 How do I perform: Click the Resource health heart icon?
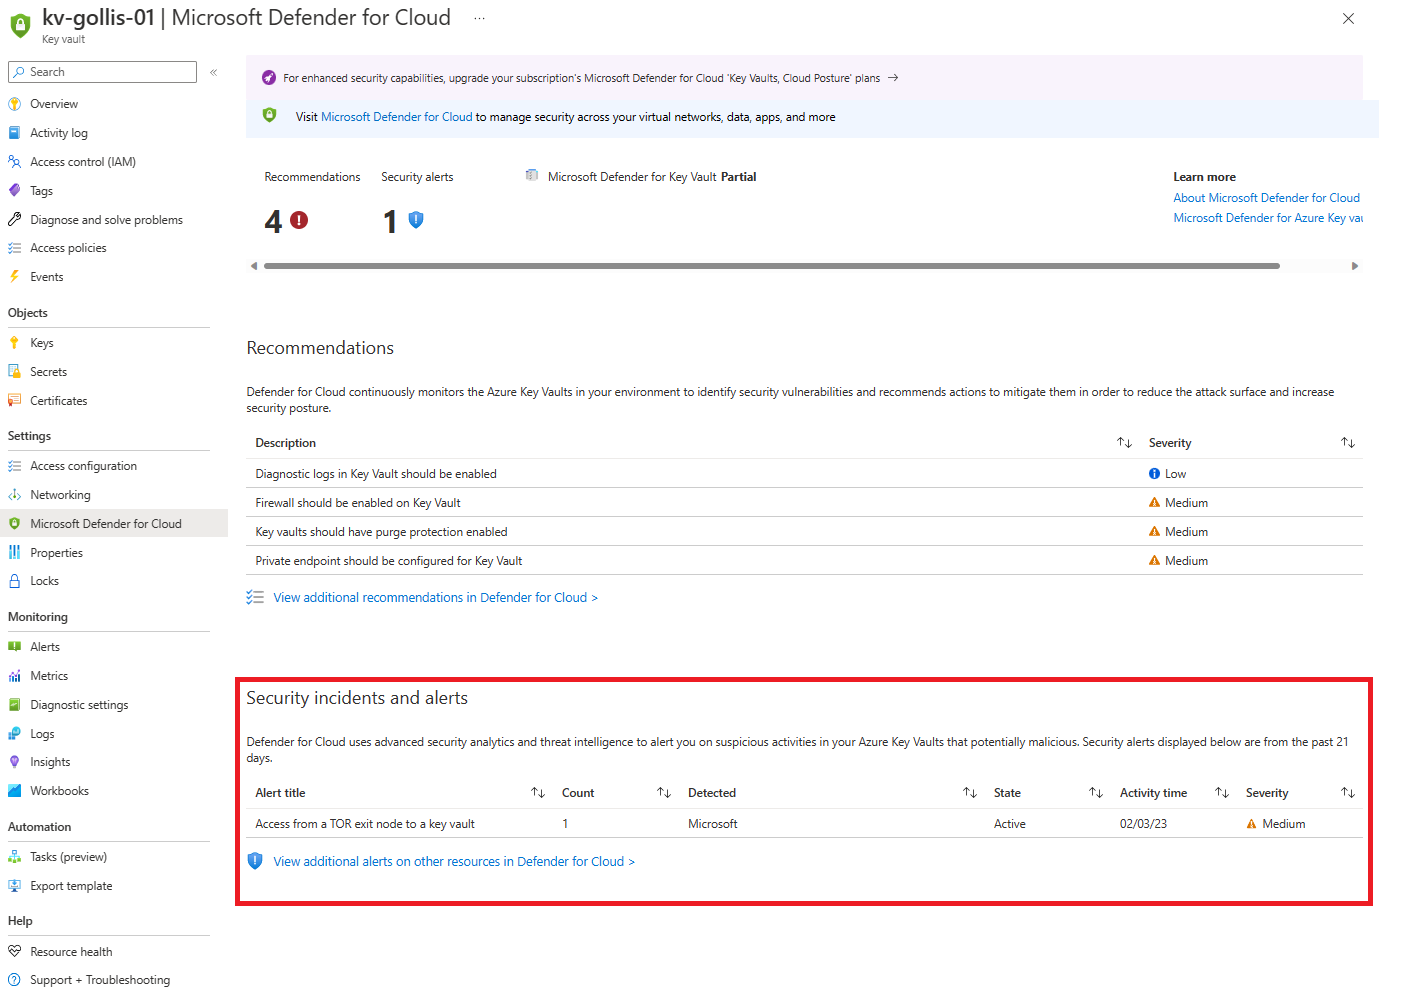click(14, 952)
